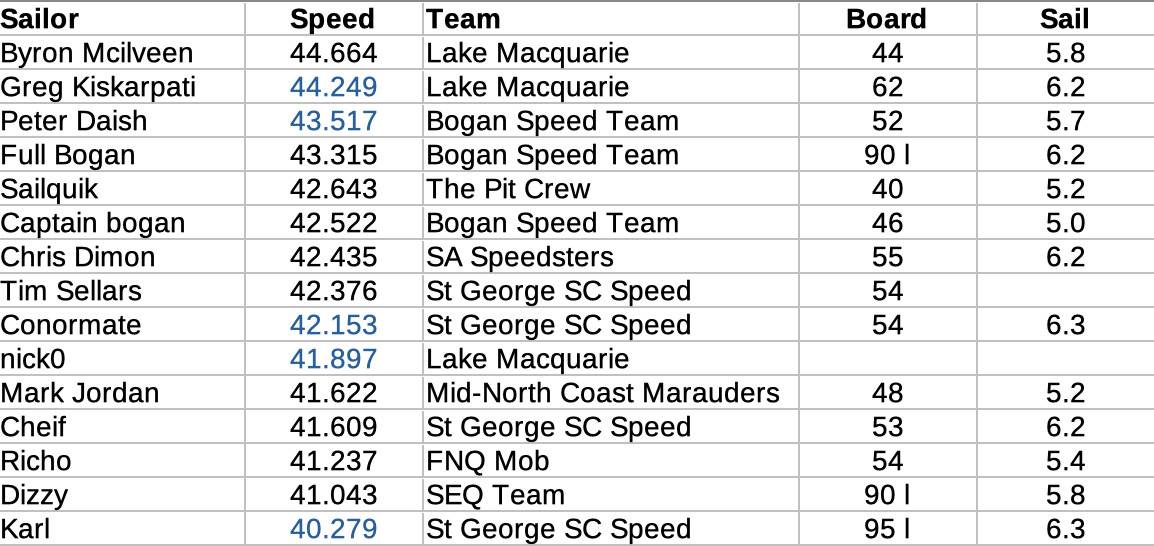Click the Board column header
This screenshot has width=1154, height=546.
click(x=886, y=19)
